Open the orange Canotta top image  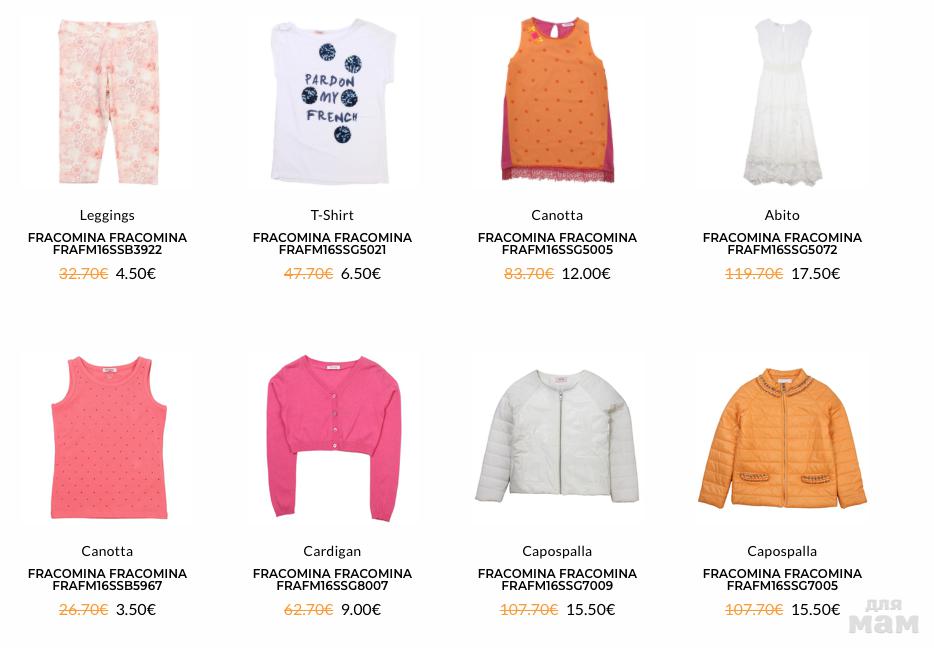pyautogui.click(x=557, y=101)
